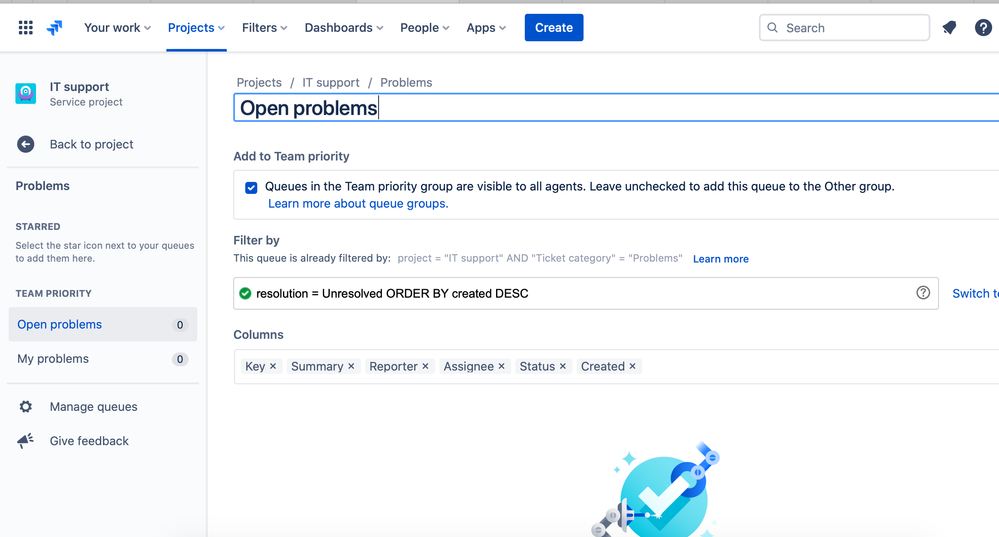999x537 pixels.
Task: Click the IT support project name
Action: [x=80, y=87]
